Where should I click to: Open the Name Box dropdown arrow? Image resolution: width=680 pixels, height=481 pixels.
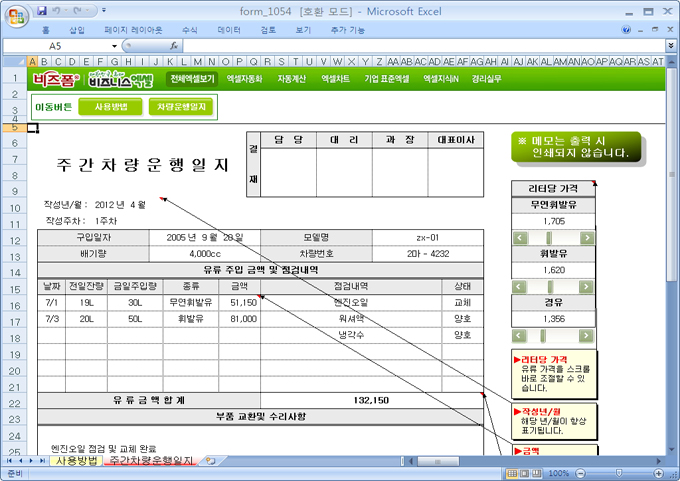(114, 46)
